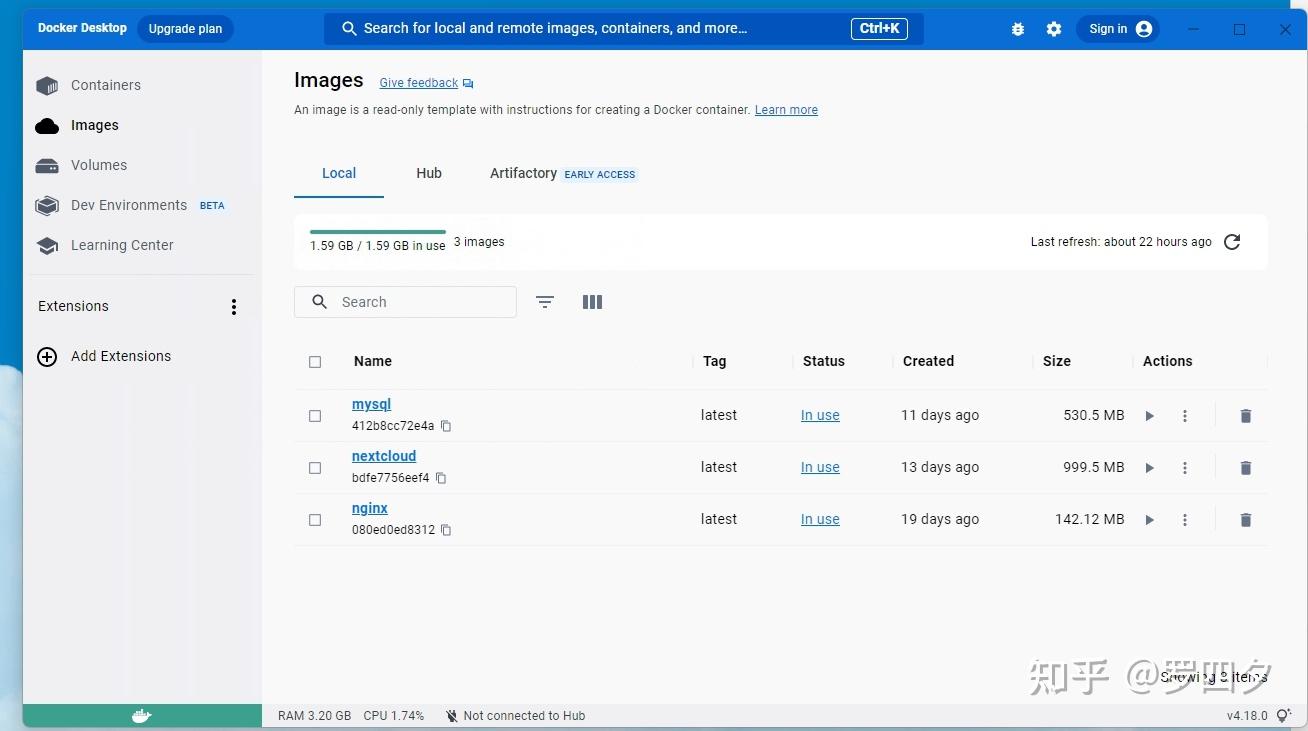The width and height of the screenshot is (1308, 731).
Task: Copy the mysql image ID
Action: coord(446,426)
